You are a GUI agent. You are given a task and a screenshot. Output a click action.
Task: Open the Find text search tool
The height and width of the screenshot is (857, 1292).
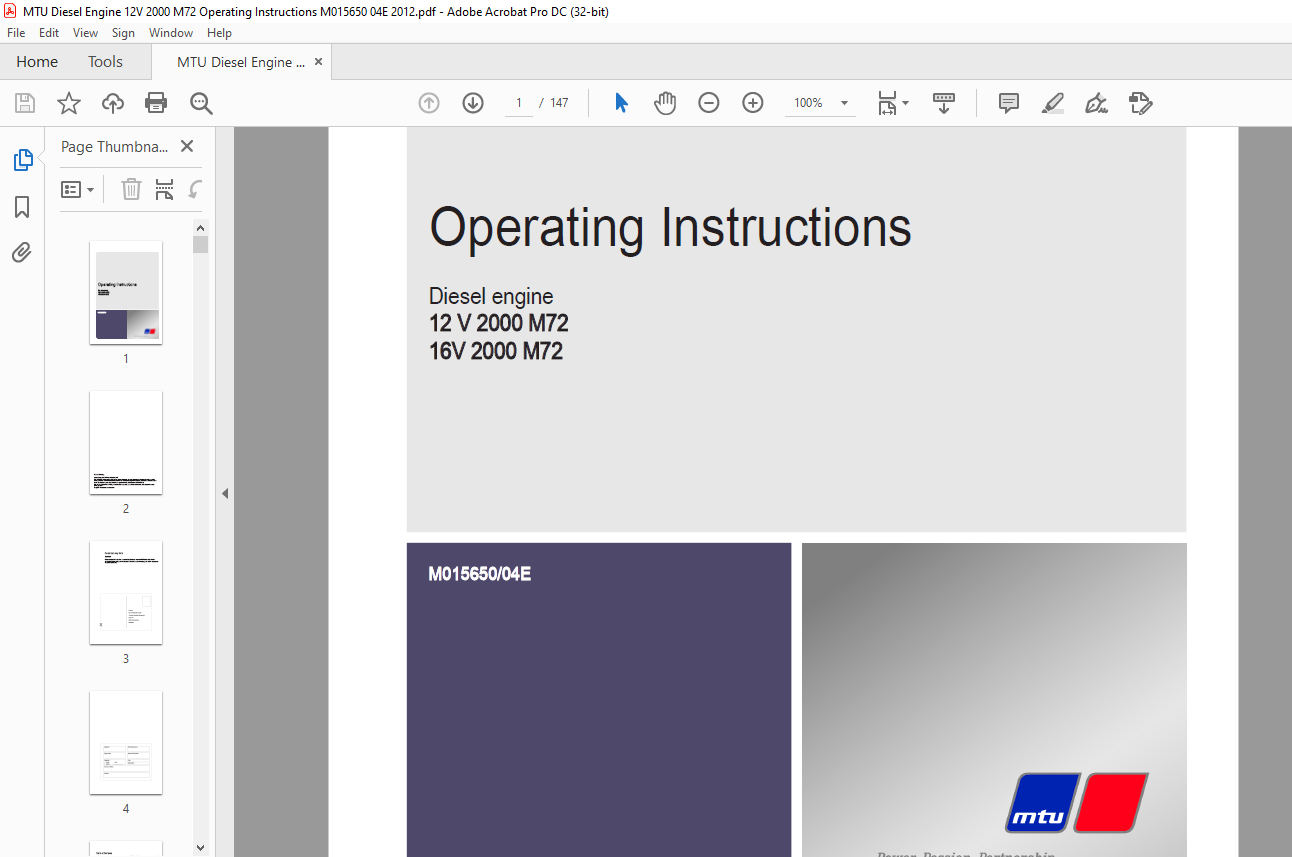[201, 103]
